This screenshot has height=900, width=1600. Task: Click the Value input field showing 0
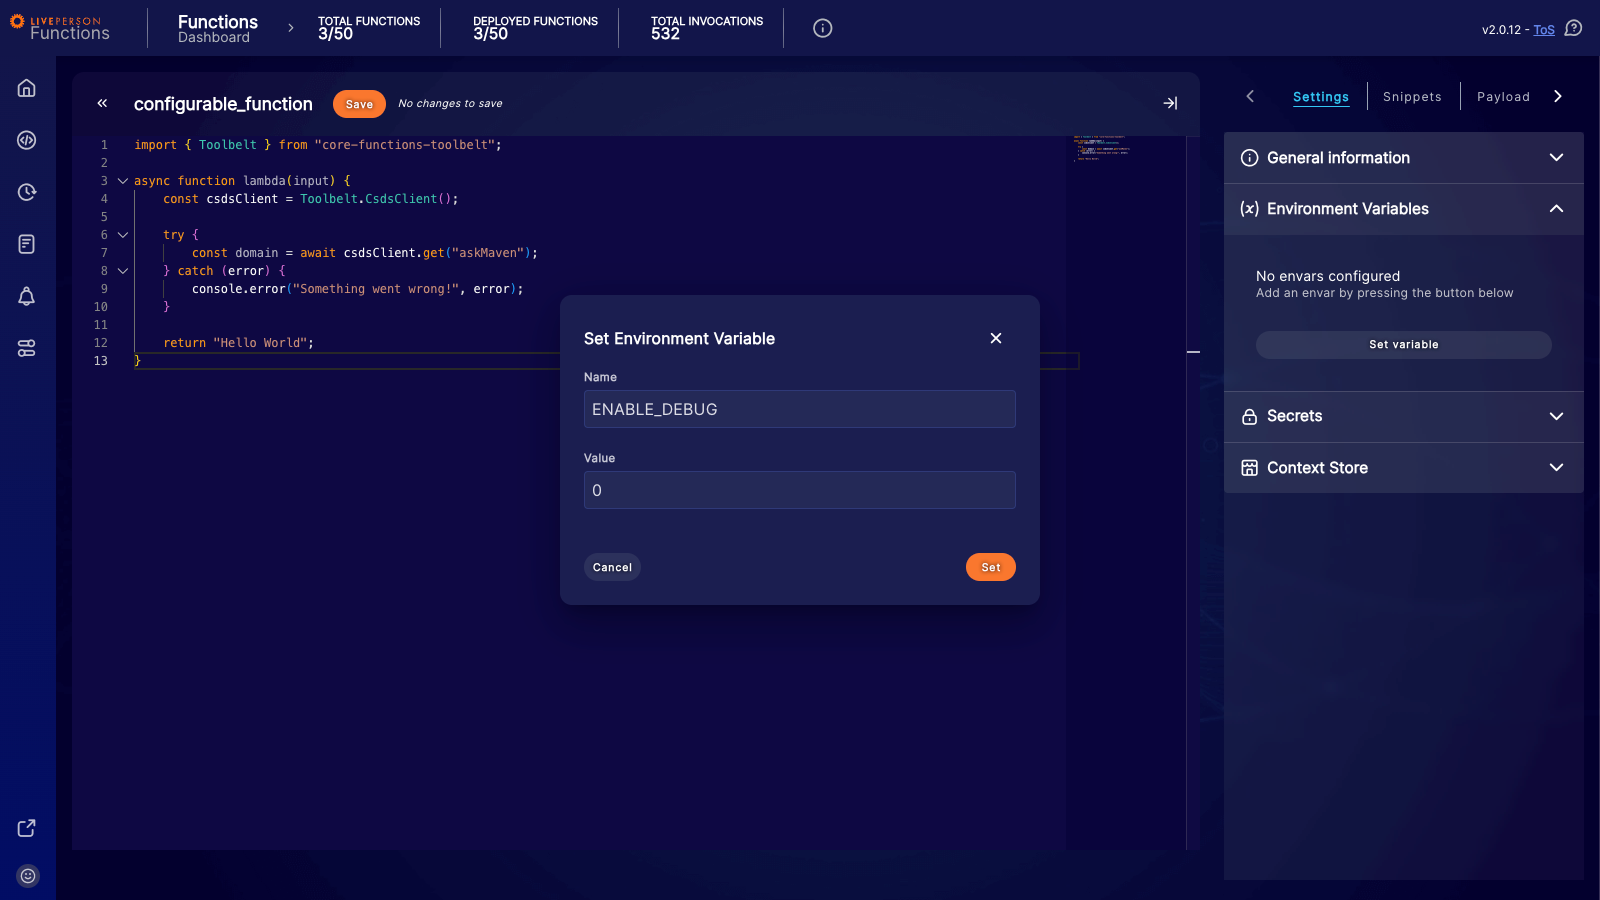pos(799,490)
